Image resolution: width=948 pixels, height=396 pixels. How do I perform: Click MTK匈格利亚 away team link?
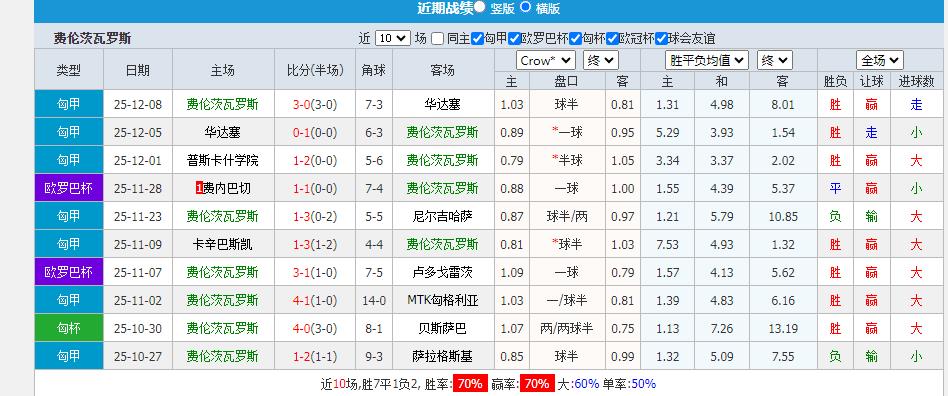(443, 300)
